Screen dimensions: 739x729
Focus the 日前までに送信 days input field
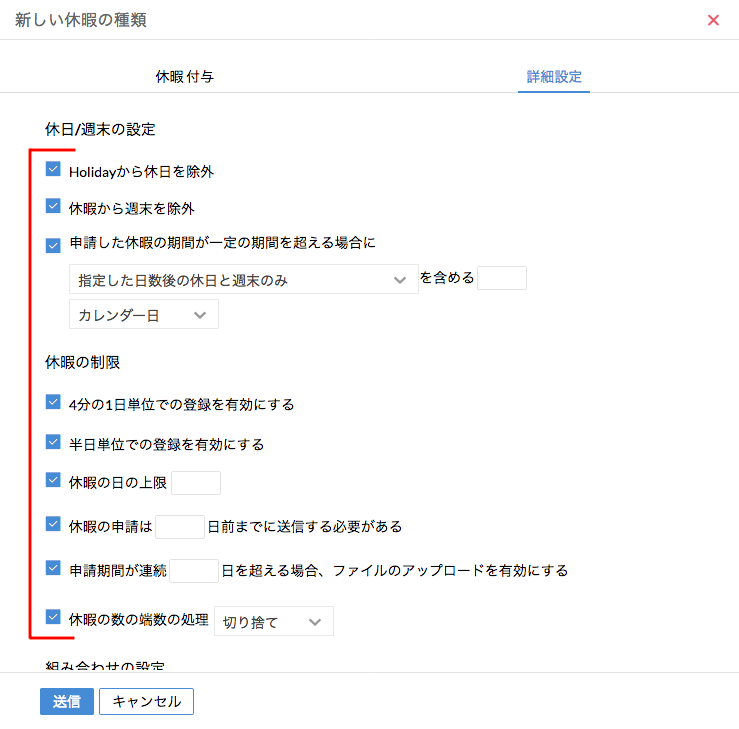coord(180,526)
